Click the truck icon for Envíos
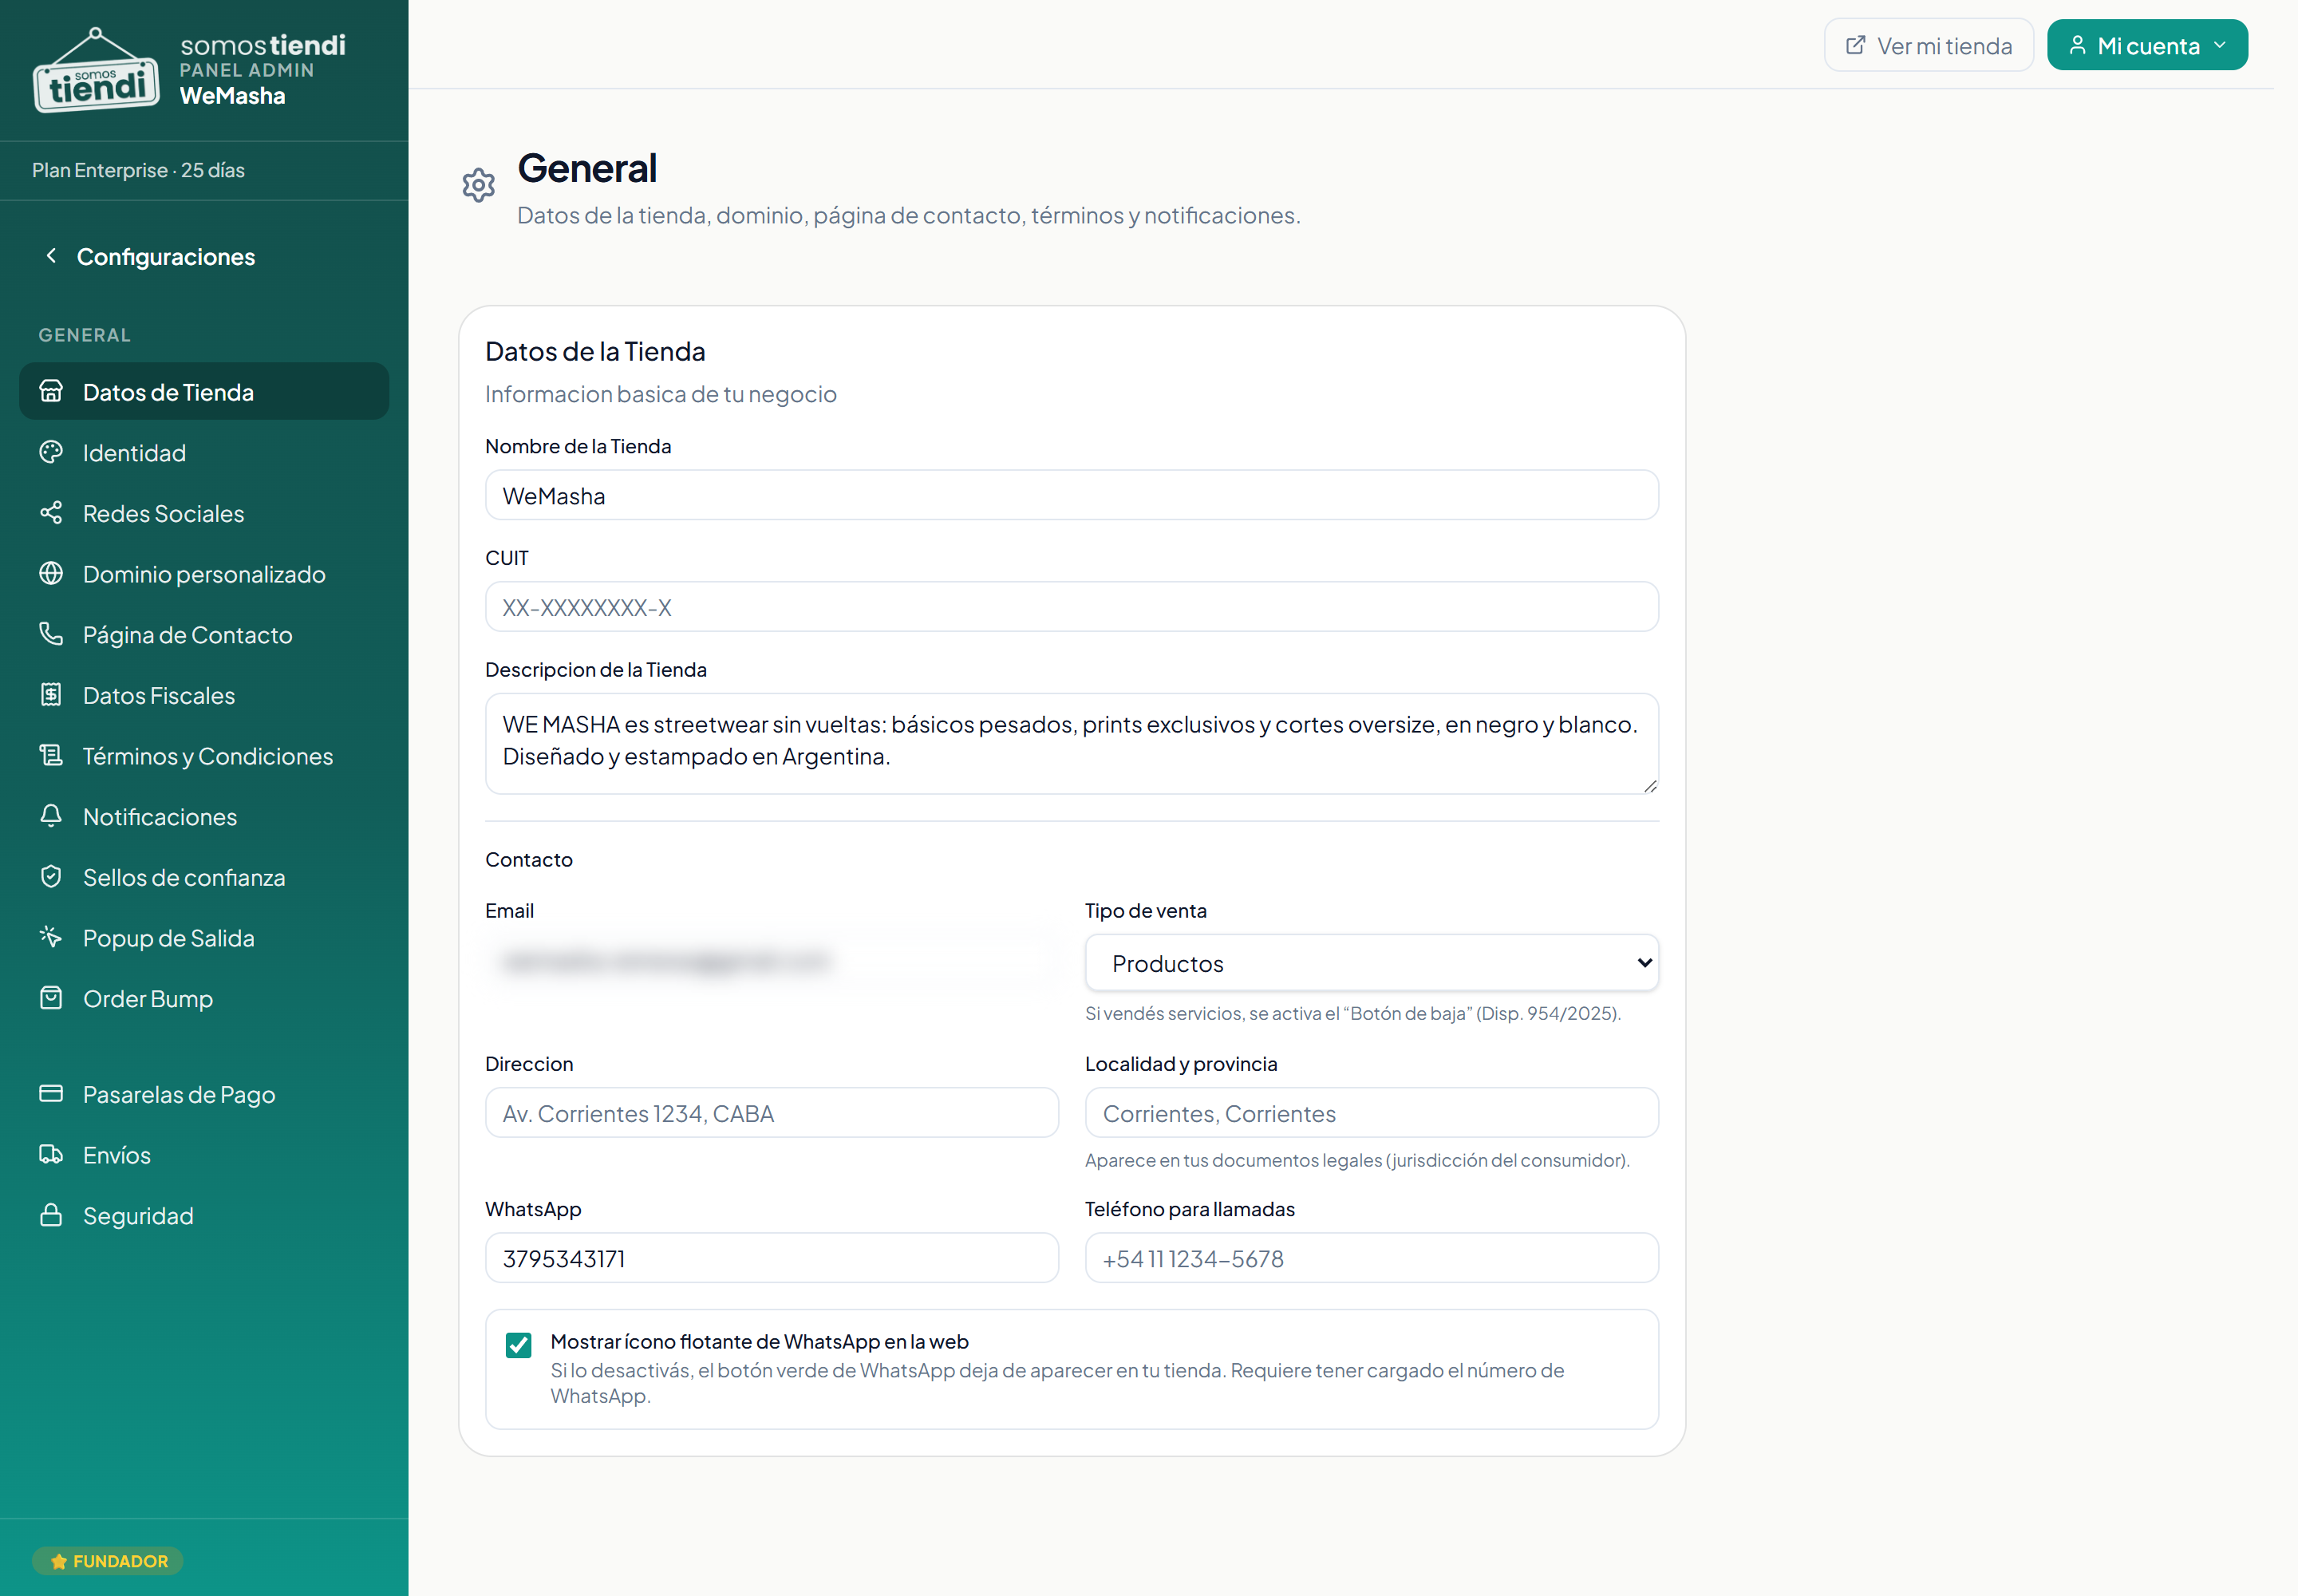The height and width of the screenshot is (1596, 2298). pos(51,1154)
